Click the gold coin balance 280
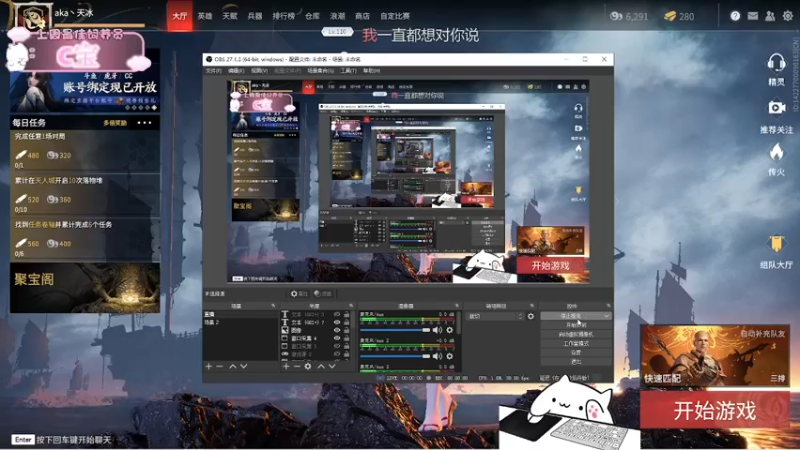The height and width of the screenshot is (450, 800). coord(679,16)
